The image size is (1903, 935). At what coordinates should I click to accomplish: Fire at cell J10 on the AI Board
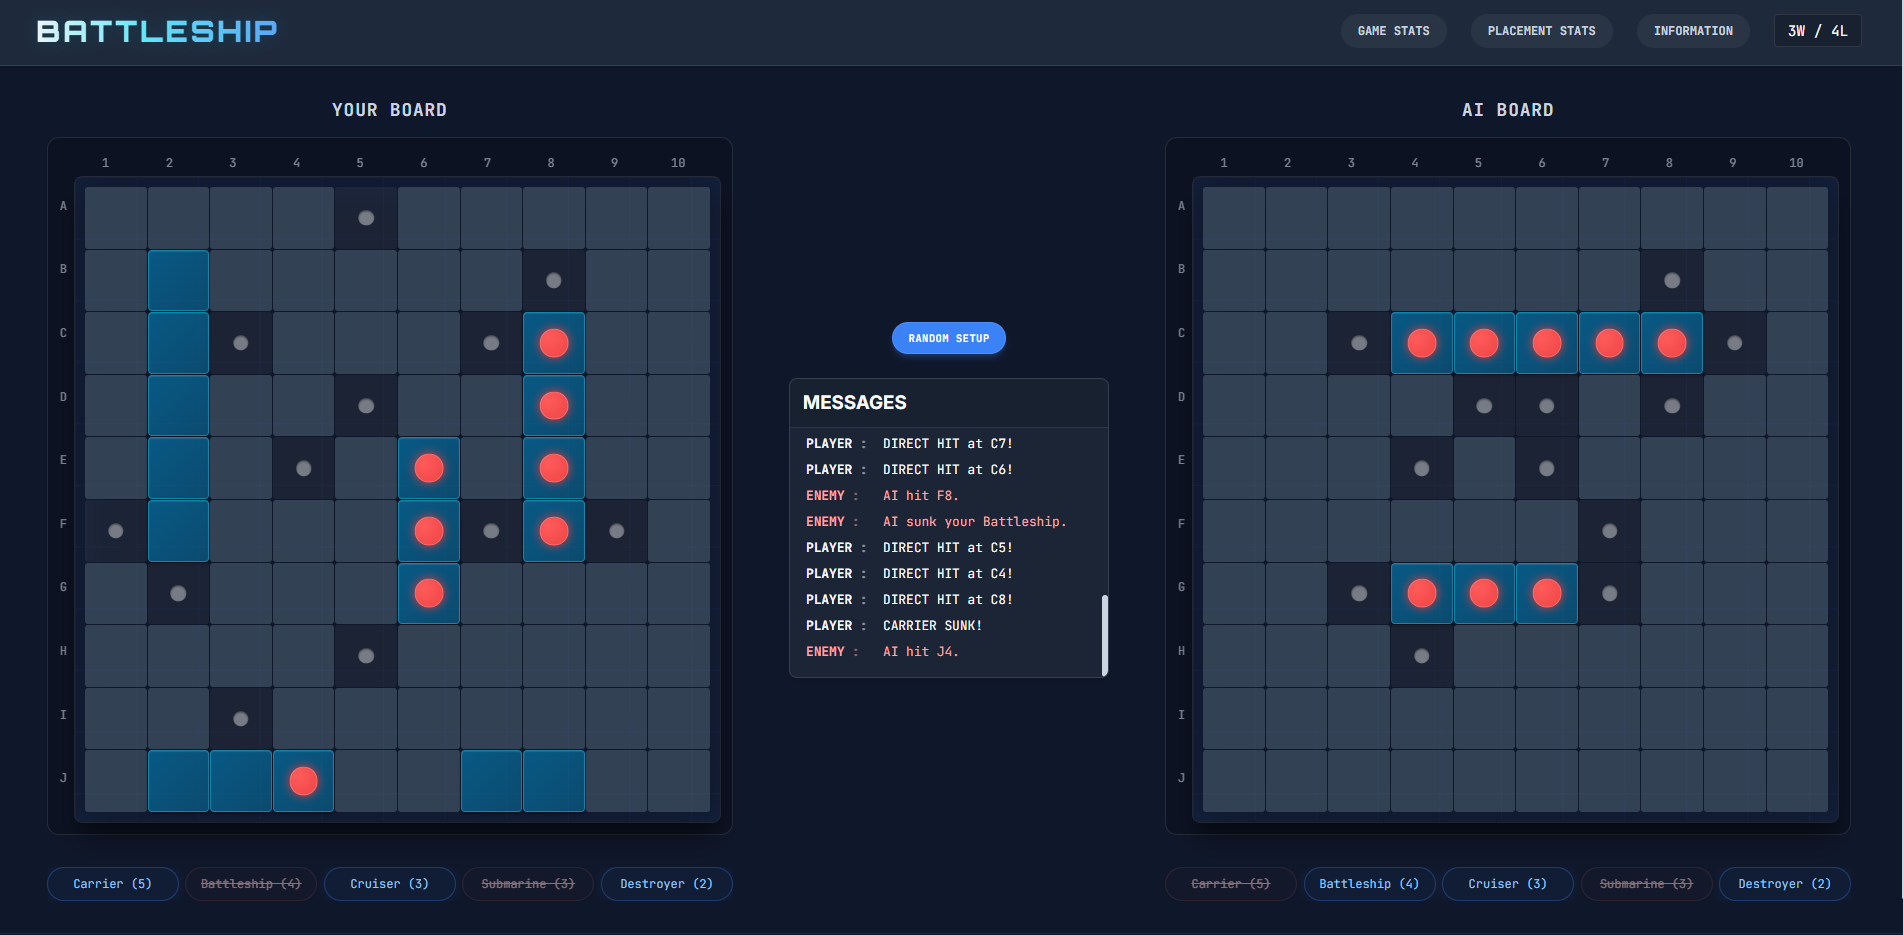(1797, 781)
